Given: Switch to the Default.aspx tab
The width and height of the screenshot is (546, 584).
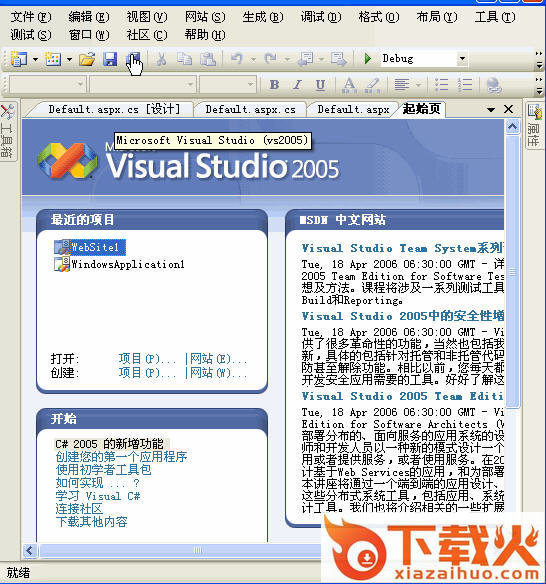Looking at the screenshot, I should click(x=353, y=109).
